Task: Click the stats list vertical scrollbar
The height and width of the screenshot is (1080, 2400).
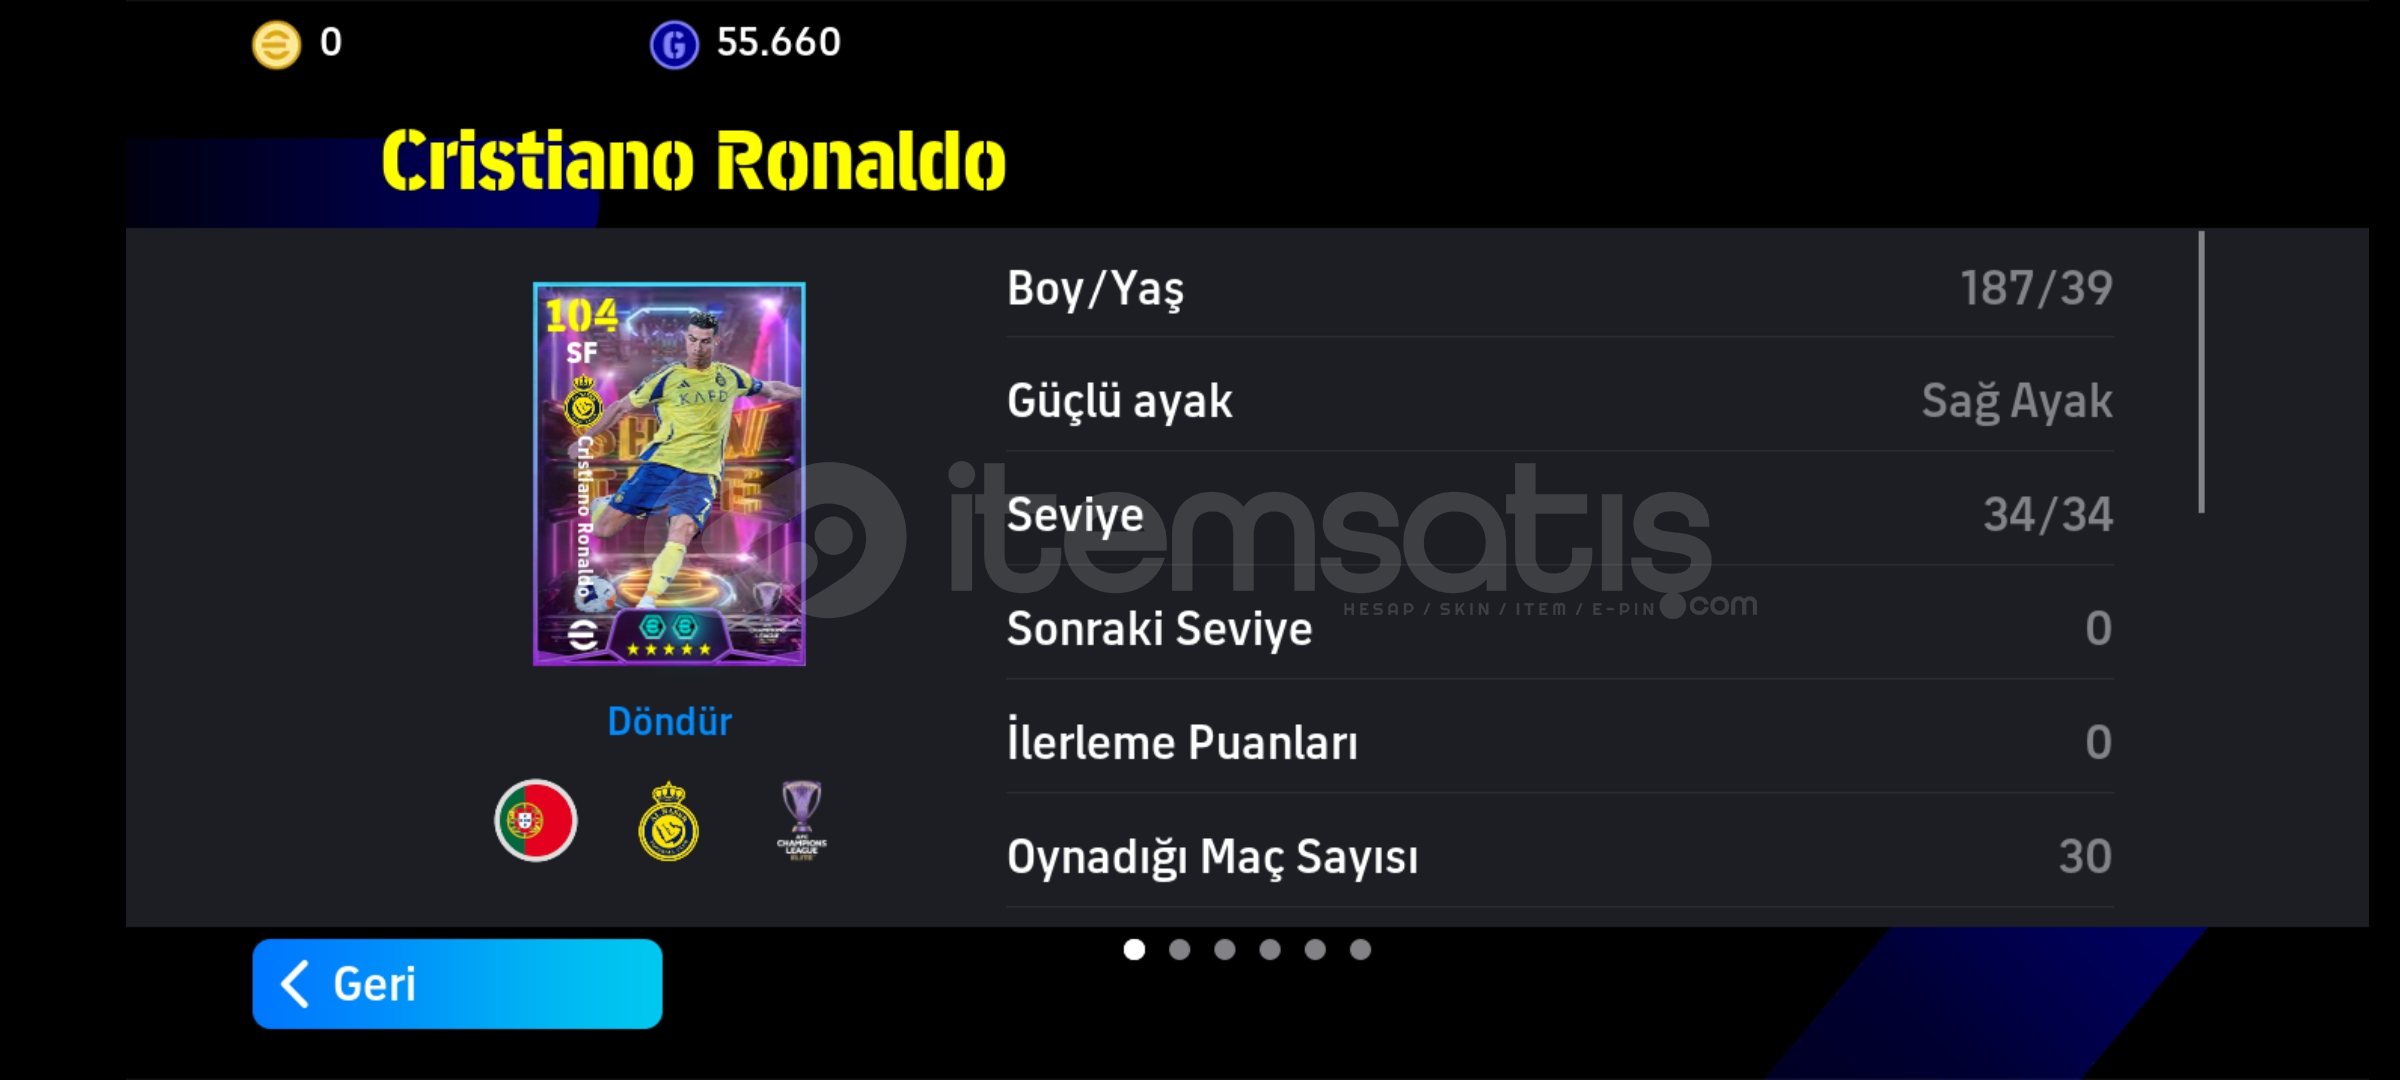Action: 2201,372
